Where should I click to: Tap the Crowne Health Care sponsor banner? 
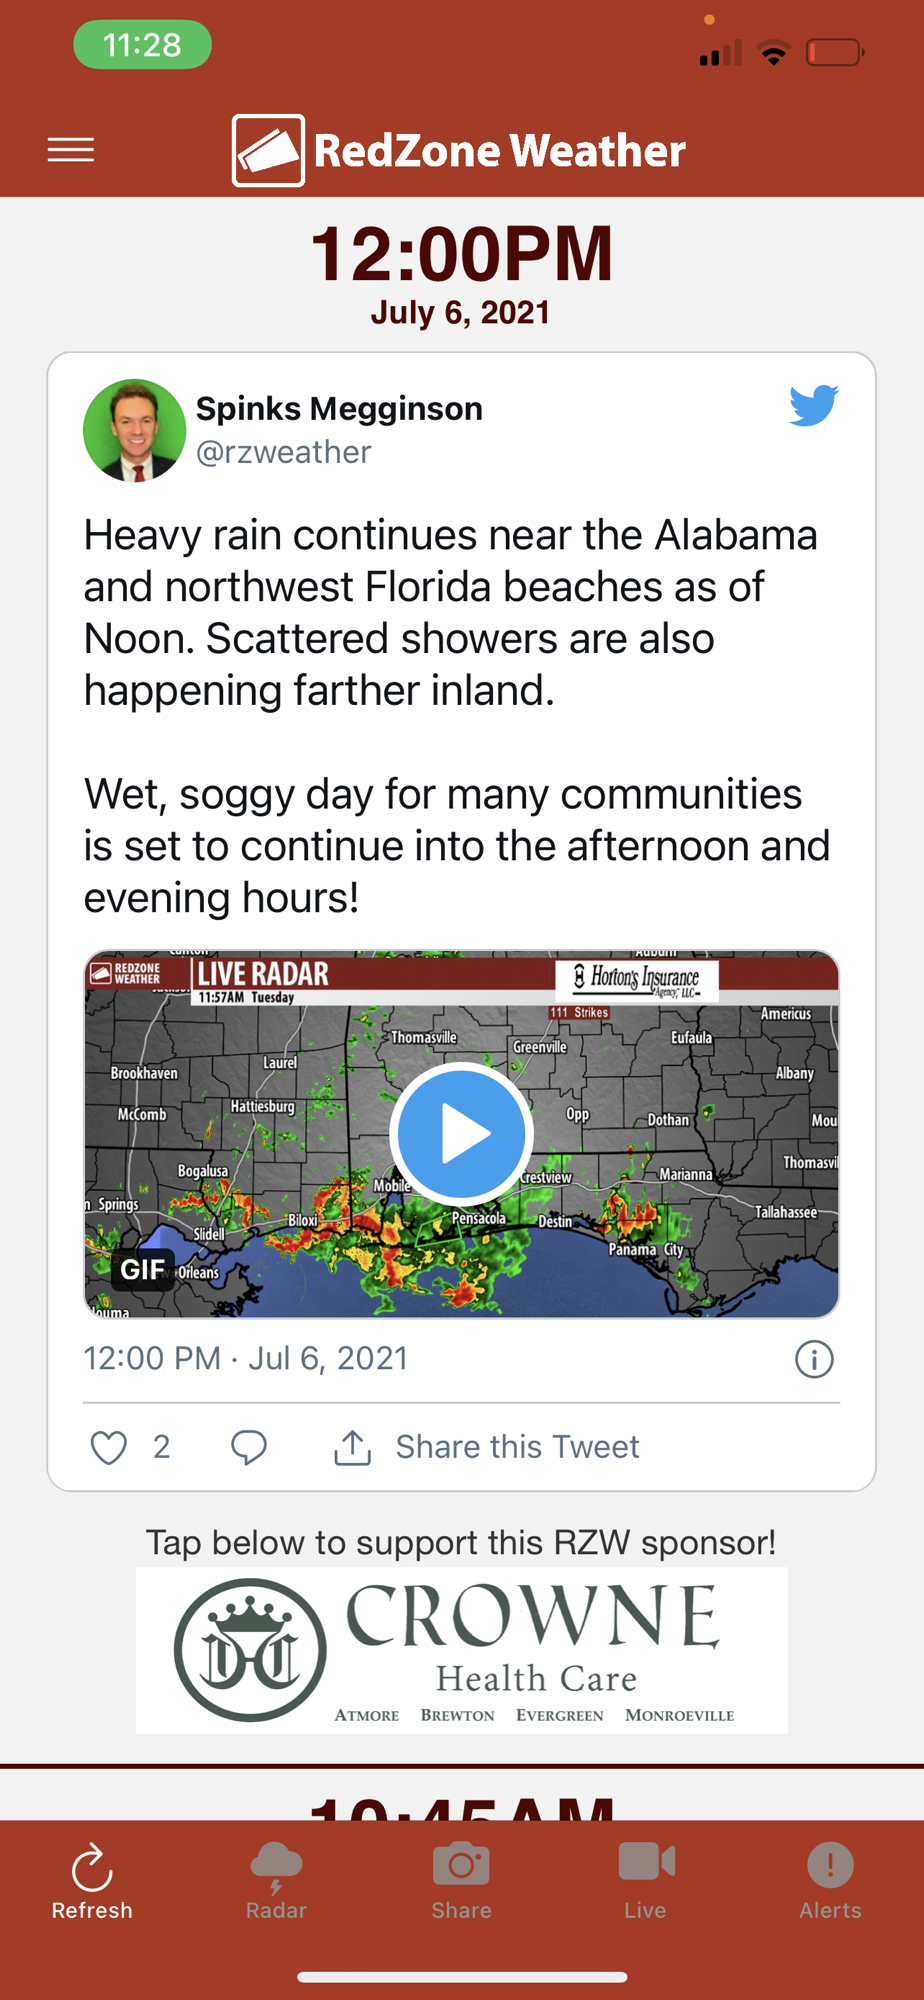click(461, 1650)
